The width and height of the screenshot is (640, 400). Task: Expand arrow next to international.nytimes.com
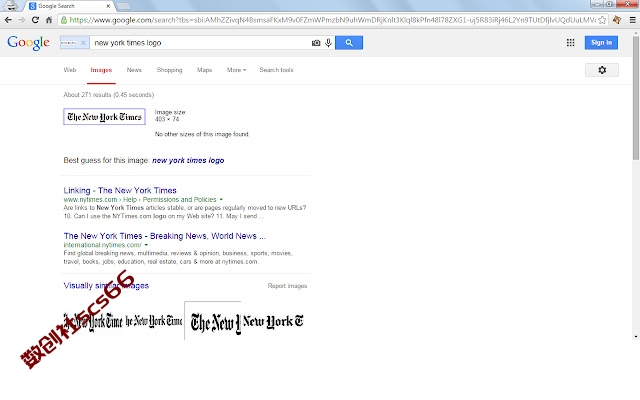tap(146, 245)
